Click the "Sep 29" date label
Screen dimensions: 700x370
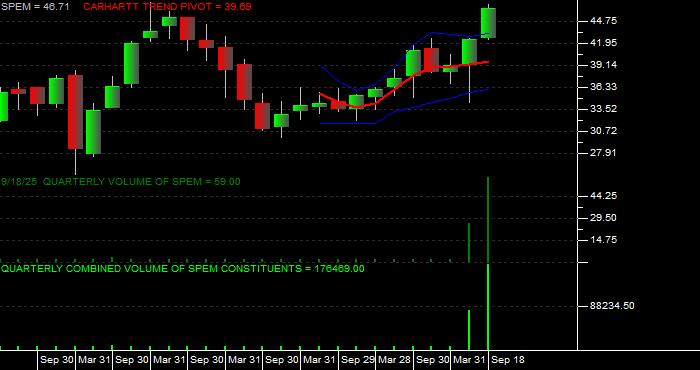(x=358, y=360)
